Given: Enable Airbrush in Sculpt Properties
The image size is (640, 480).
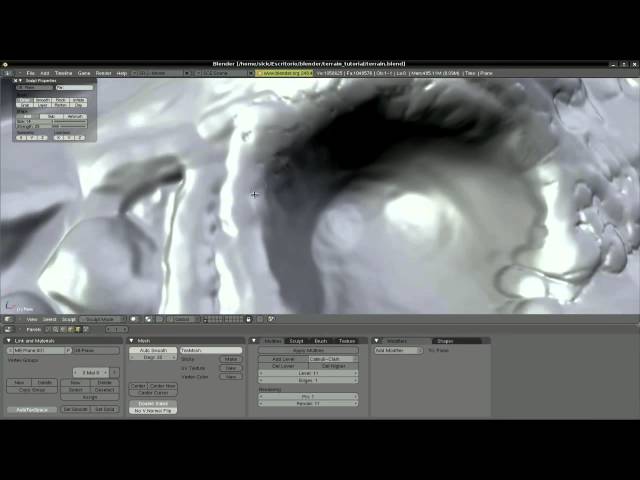Looking at the screenshot, I should [x=75, y=116].
